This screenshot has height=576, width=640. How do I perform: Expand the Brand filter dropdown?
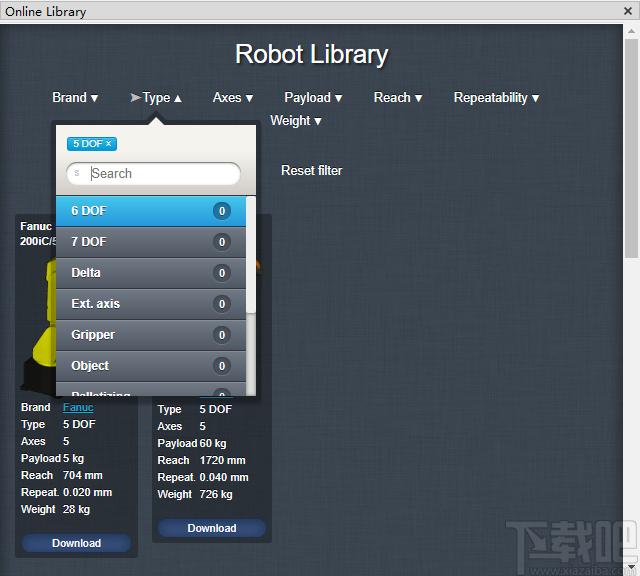pos(75,98)
